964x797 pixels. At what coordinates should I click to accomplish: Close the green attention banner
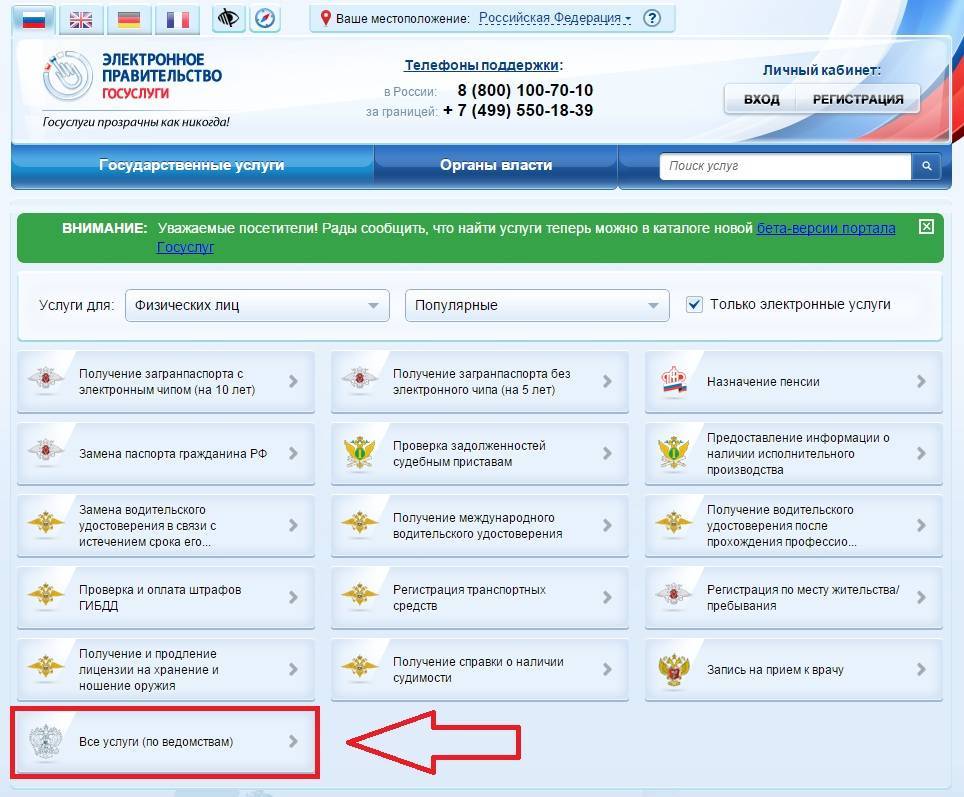coord(926,227)
